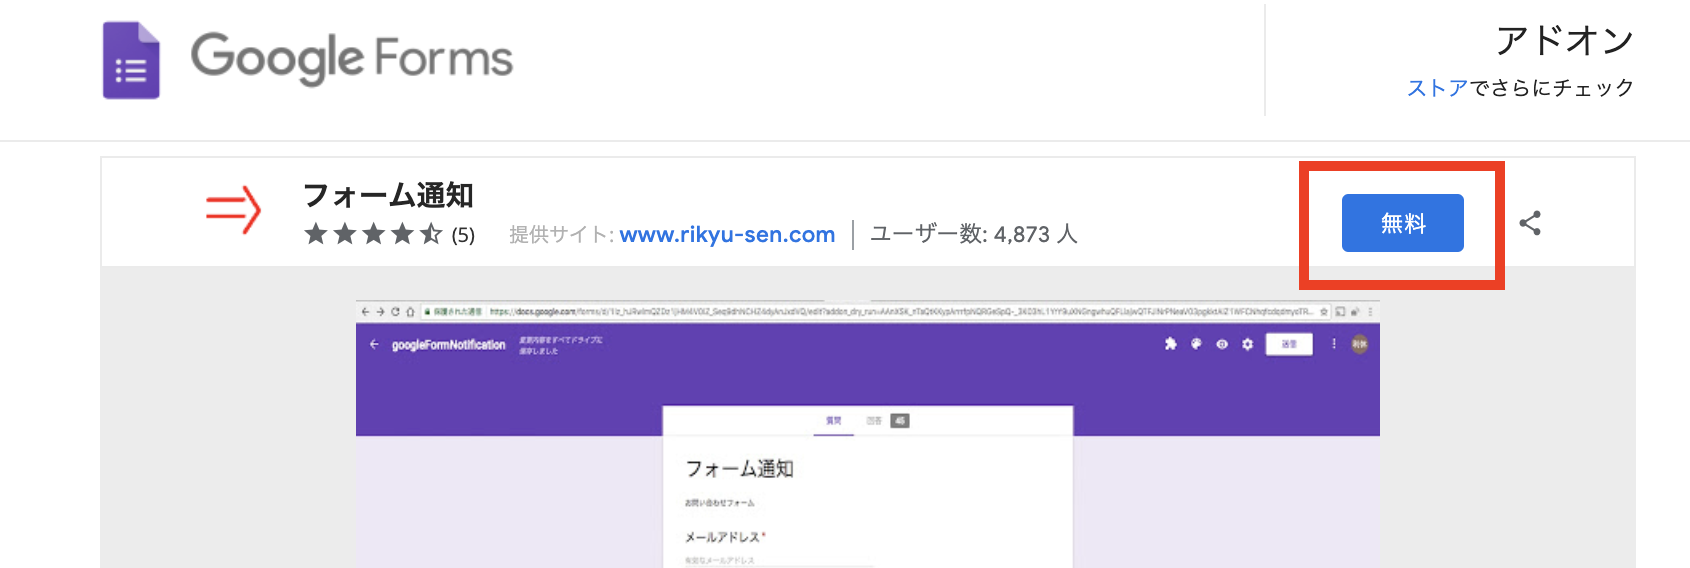Open the www.rikyu-sen.com link
The width and height of the screenshot is (1690, 568).
pyautogui.click(x=727, y=234)
